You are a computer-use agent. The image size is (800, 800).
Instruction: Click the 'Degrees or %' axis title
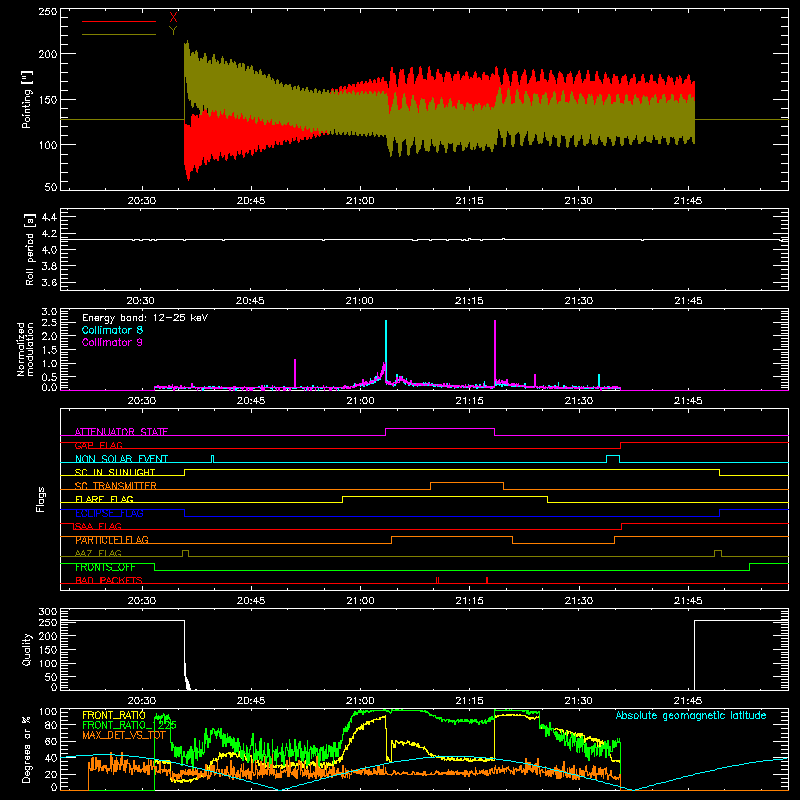pos(27,749)
